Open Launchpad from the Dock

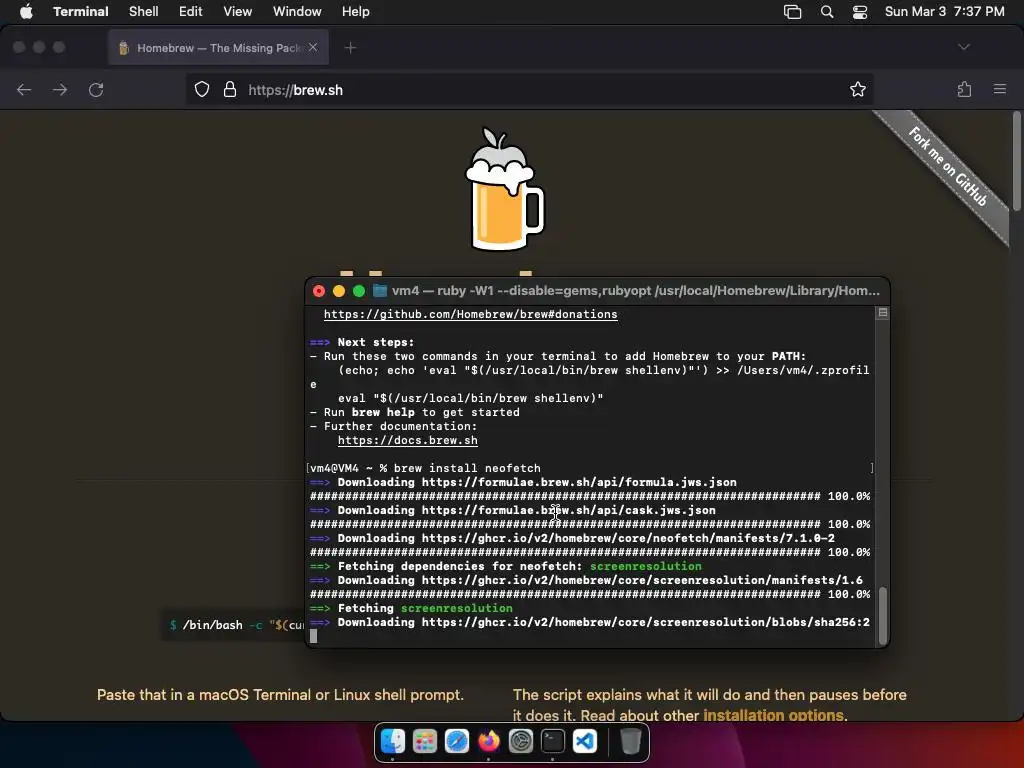(425, 741)
